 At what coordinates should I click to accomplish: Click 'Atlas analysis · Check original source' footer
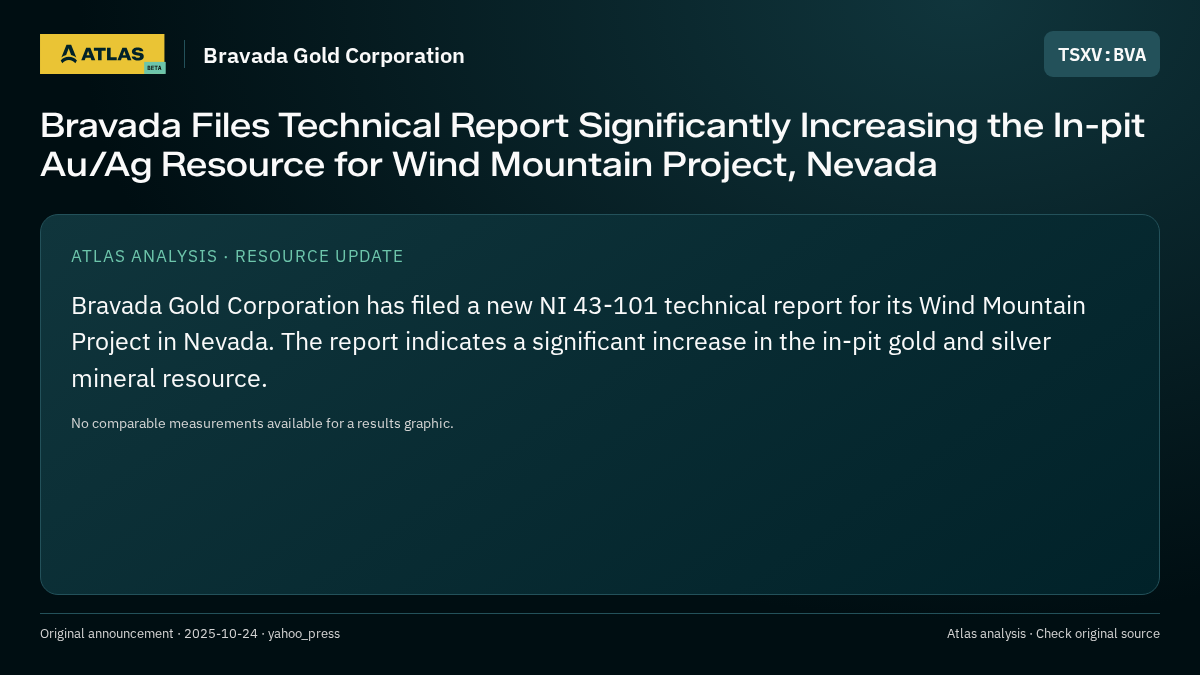coord(1053,634)
